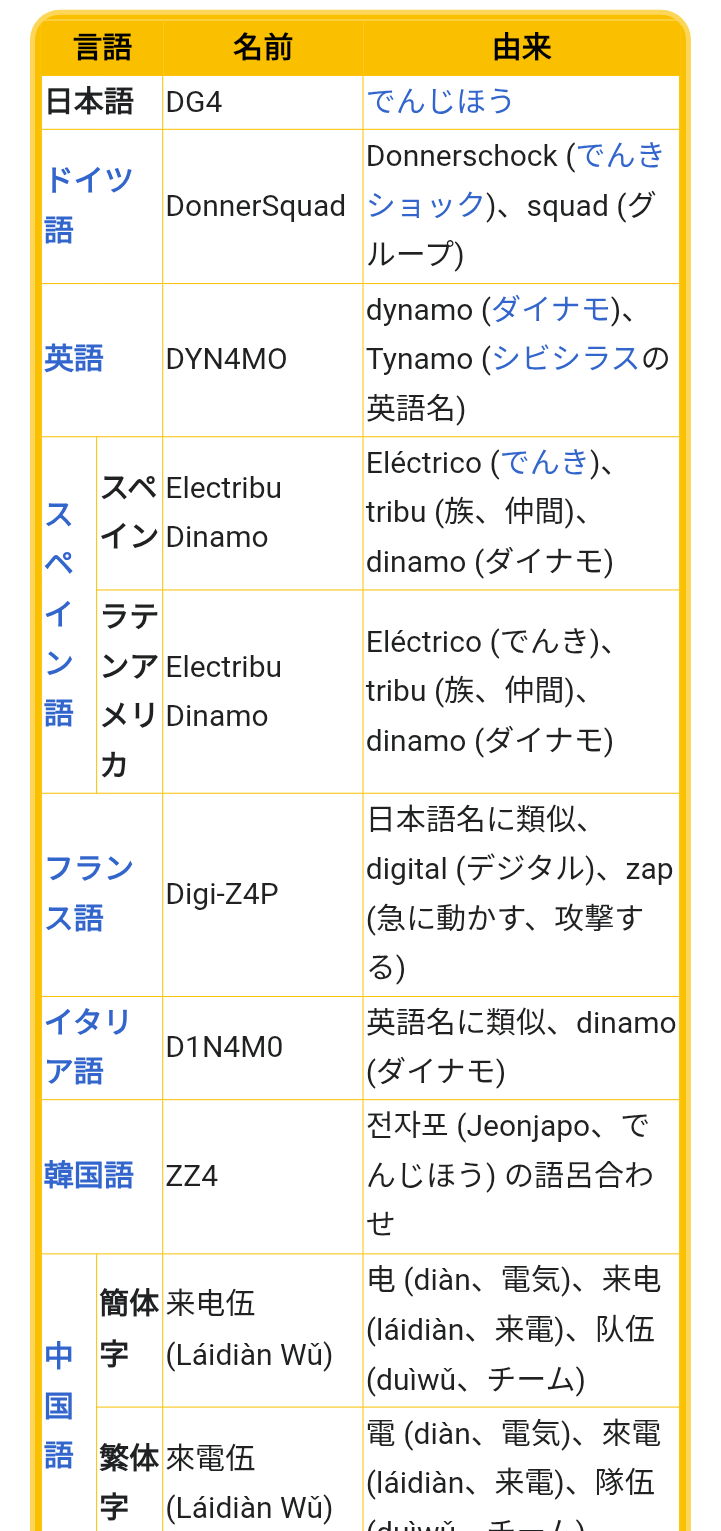
Task: Open the blue ダイナモ link after dynamo
Action: pyautogui.click(x=550, y=310)
